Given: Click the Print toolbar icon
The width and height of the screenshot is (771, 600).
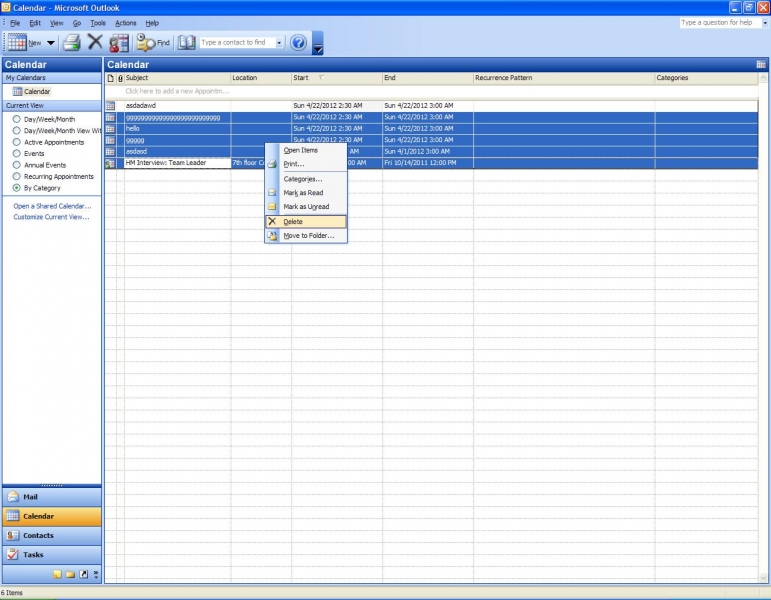Looking at the screenshot, I should (71, 42).
